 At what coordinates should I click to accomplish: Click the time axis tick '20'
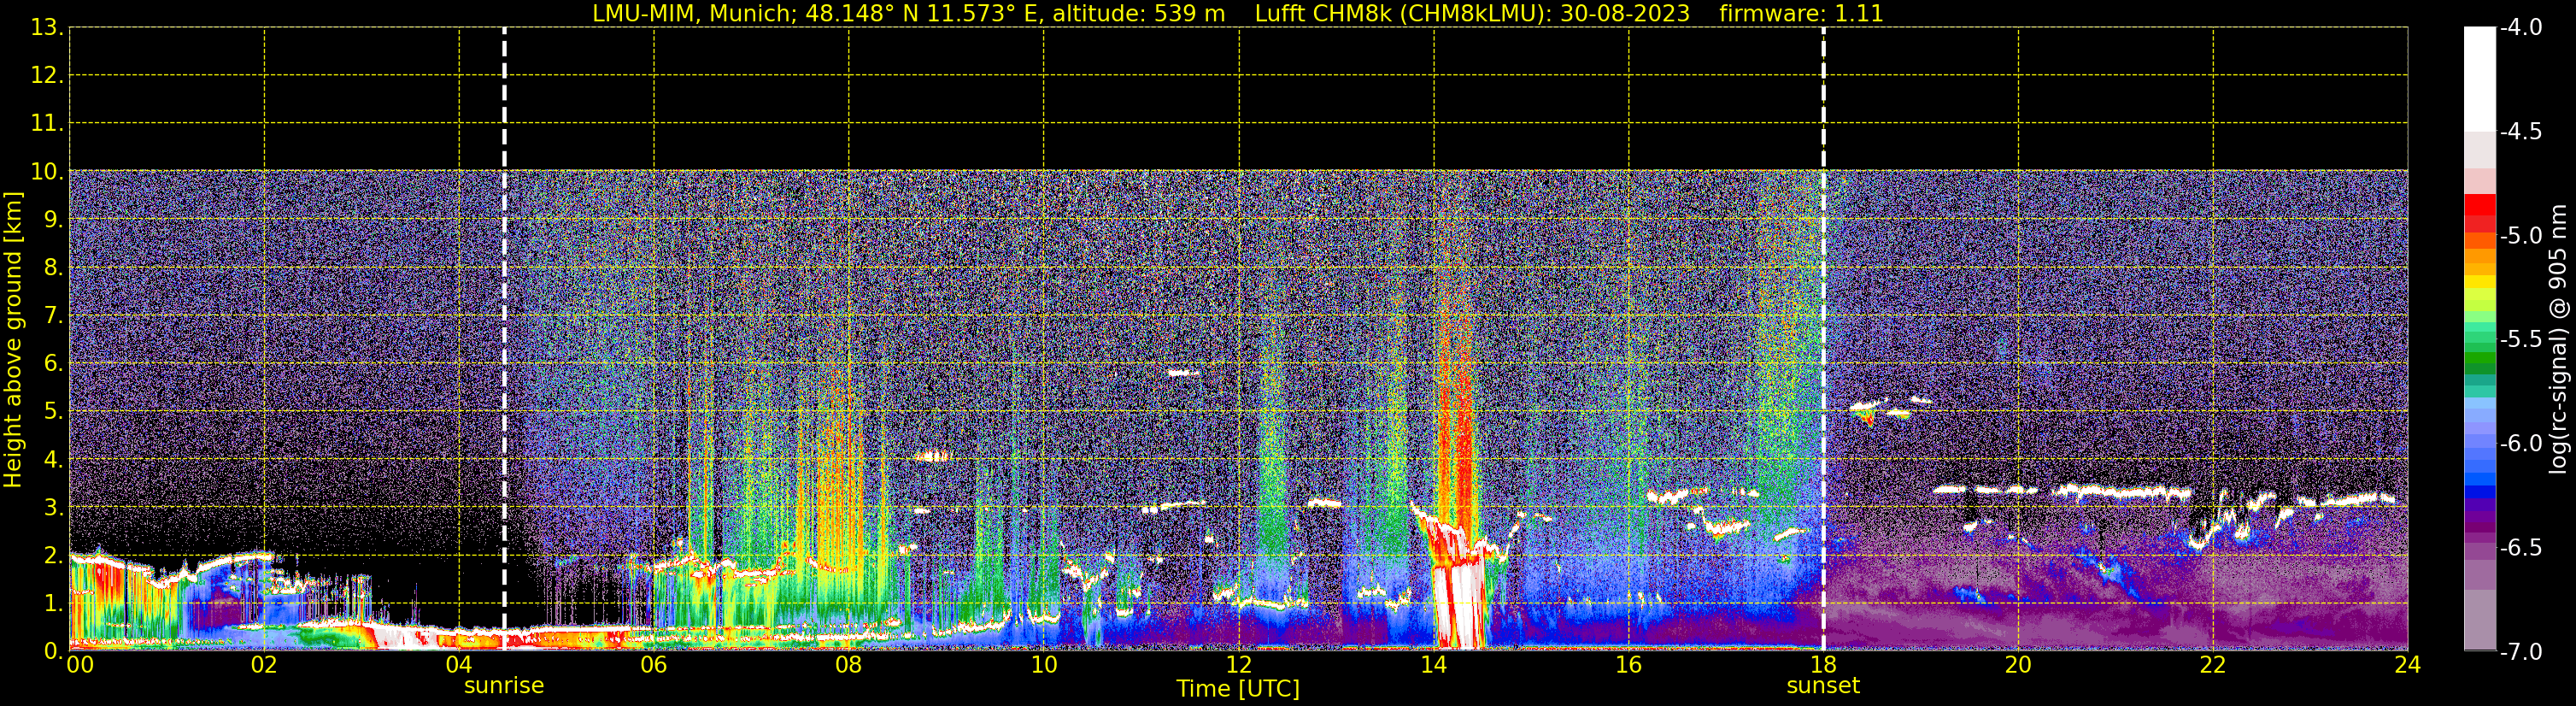[x=2018, y=665]
